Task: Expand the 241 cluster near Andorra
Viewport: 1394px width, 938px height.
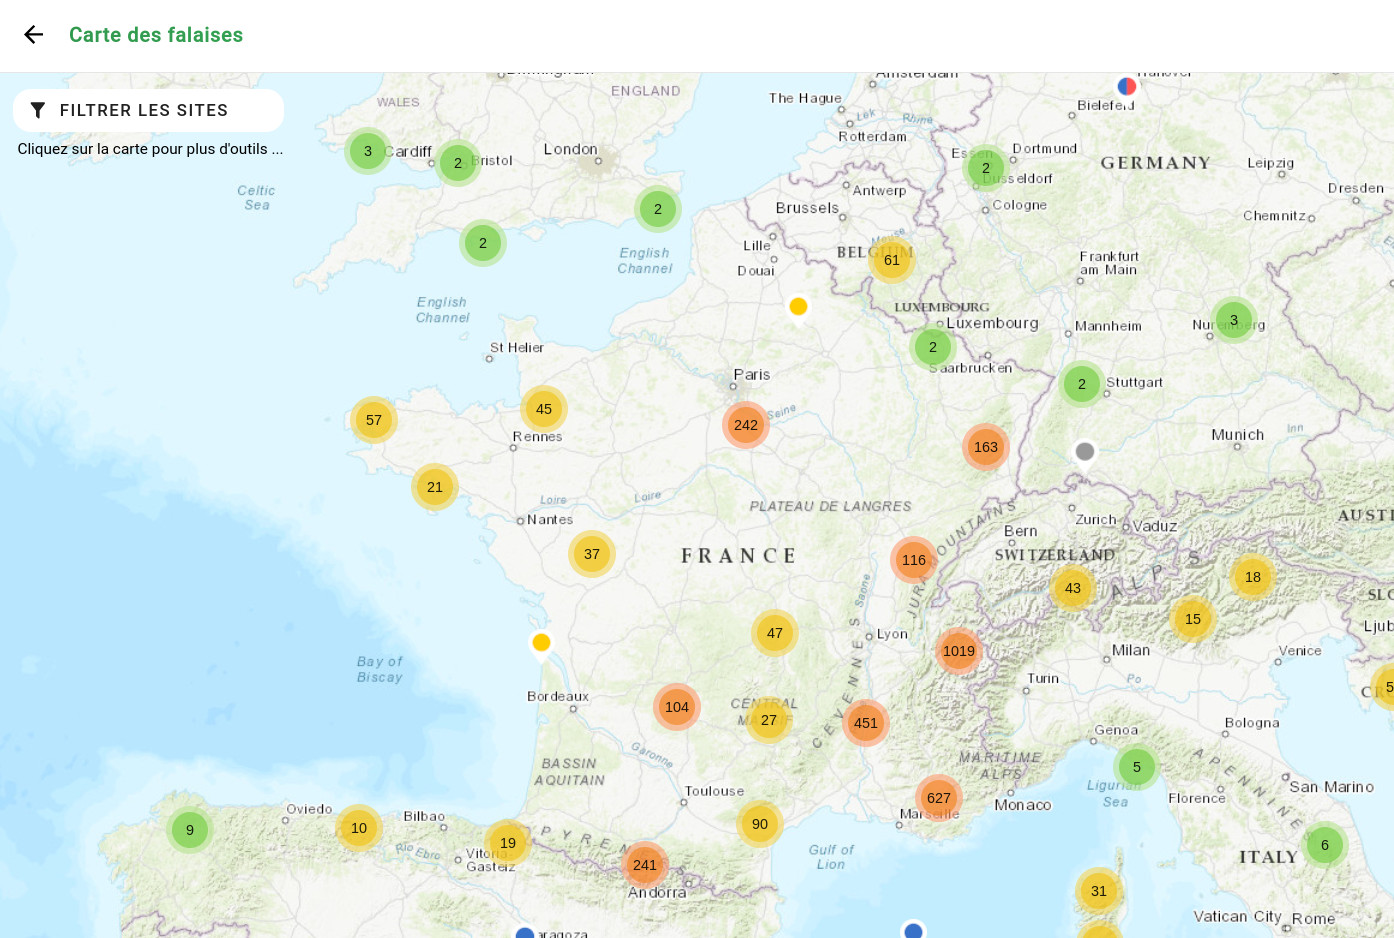Action: [645, 866]
